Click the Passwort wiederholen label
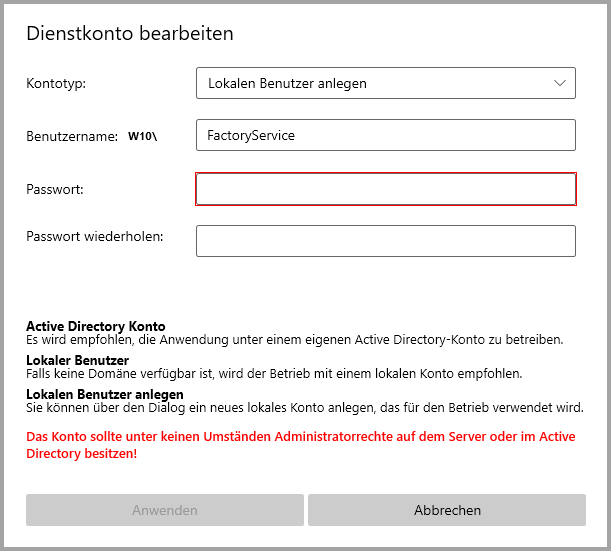The width and height of the screenshot is (611, 551). [94, 237]
